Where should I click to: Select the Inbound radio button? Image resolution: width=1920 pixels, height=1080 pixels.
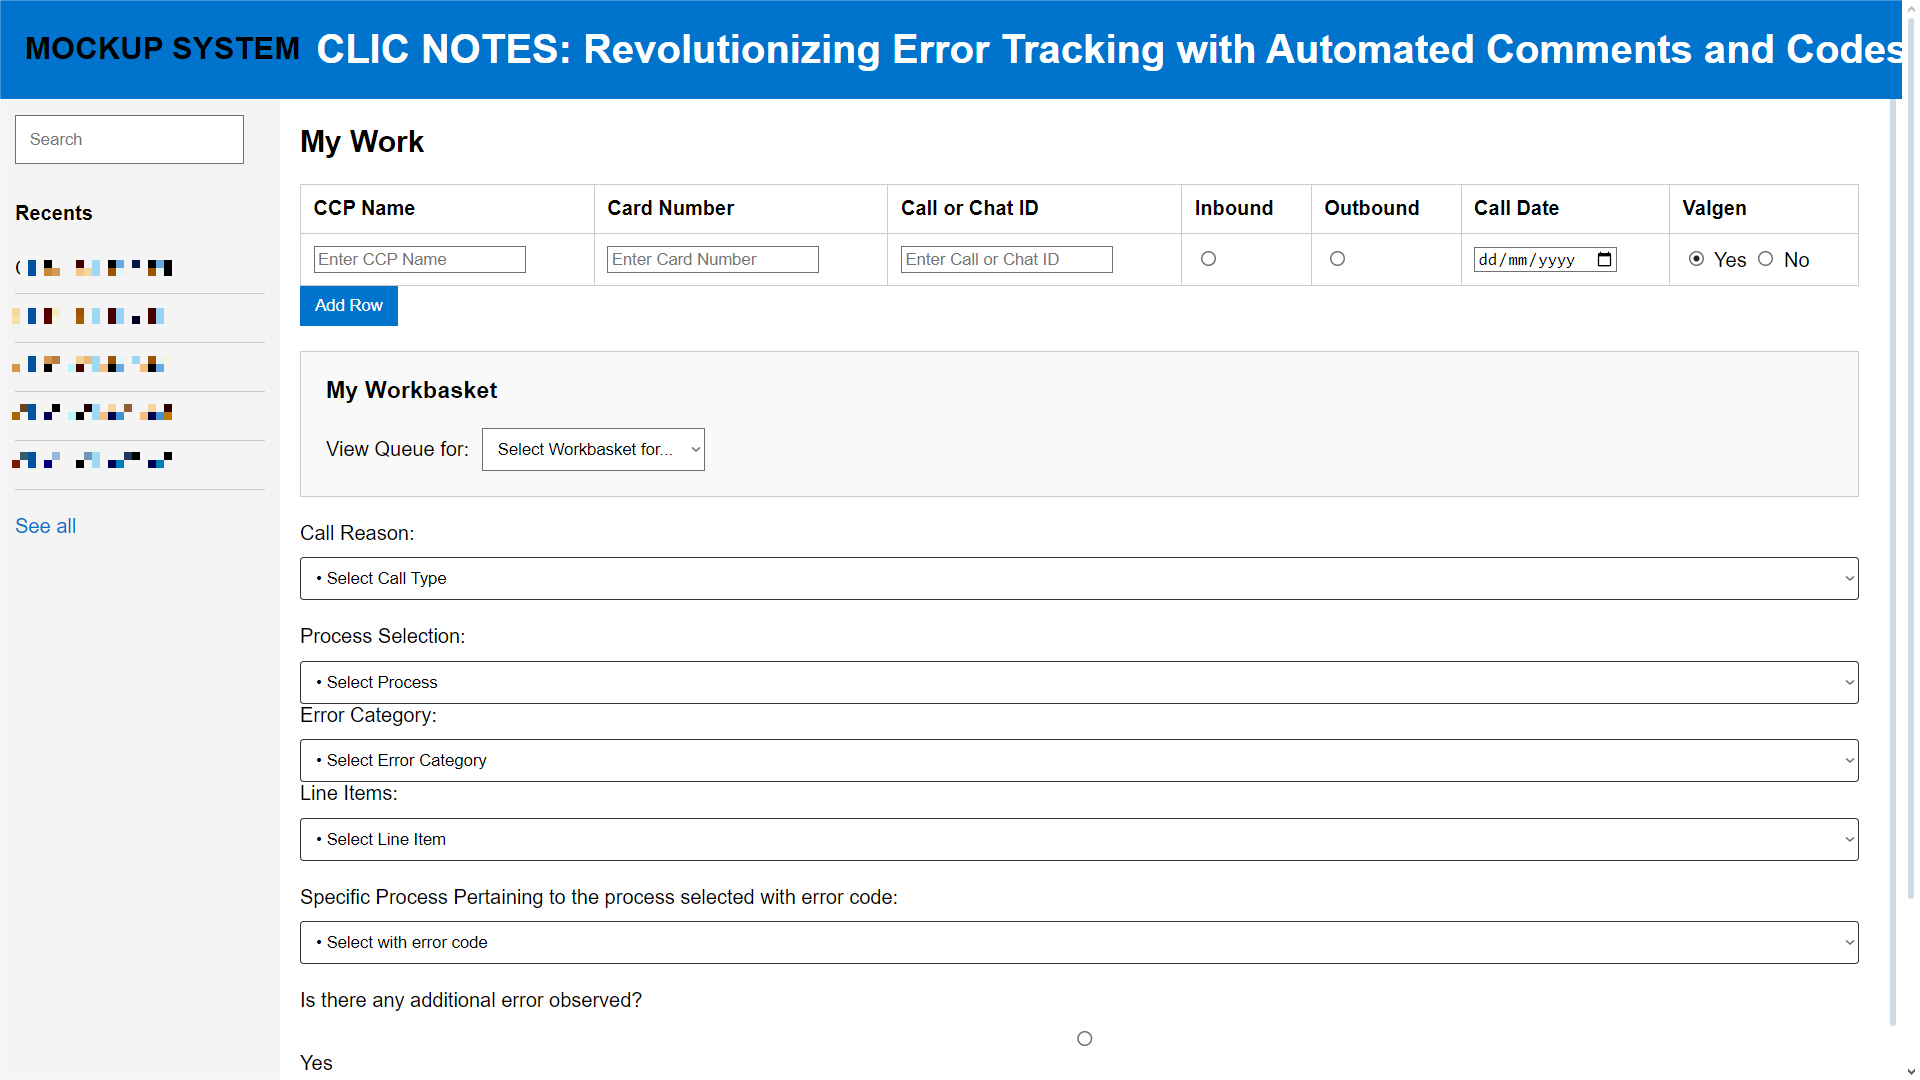click(x=1208, y=259)
